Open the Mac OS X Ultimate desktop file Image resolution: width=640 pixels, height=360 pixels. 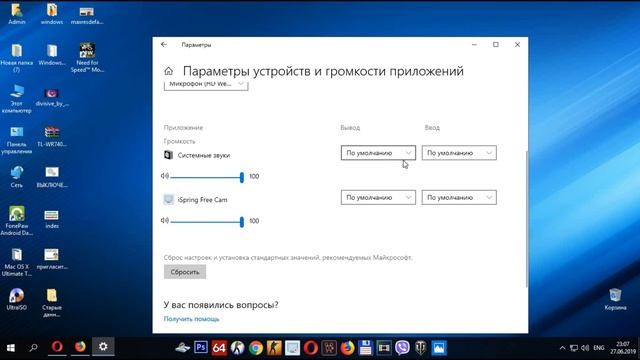click(x=16, y=262)
